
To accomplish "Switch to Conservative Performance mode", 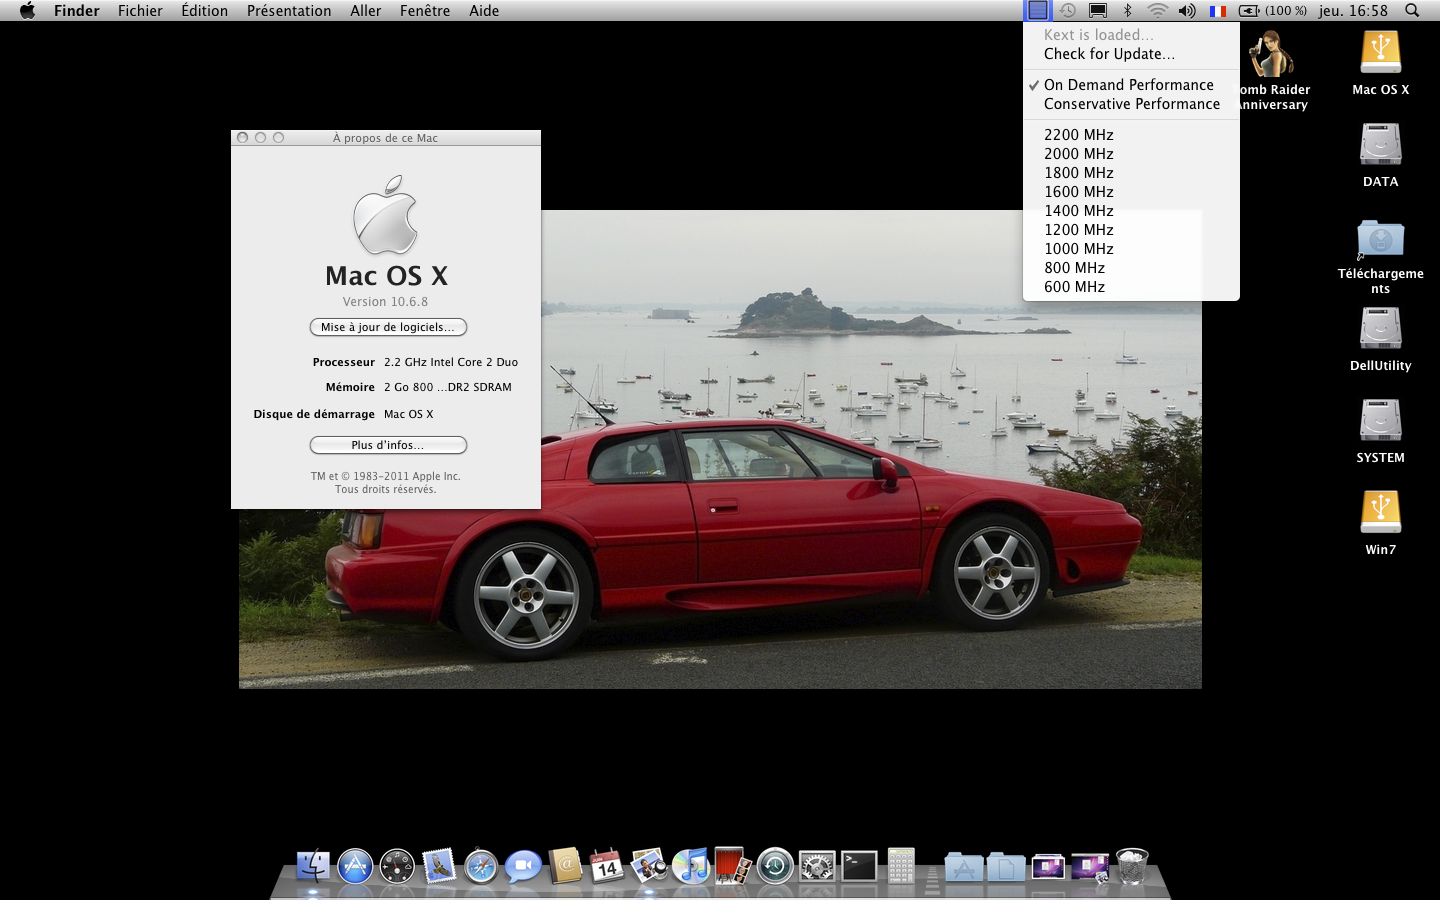I will pyautogui.click(x=1131, y=104).
